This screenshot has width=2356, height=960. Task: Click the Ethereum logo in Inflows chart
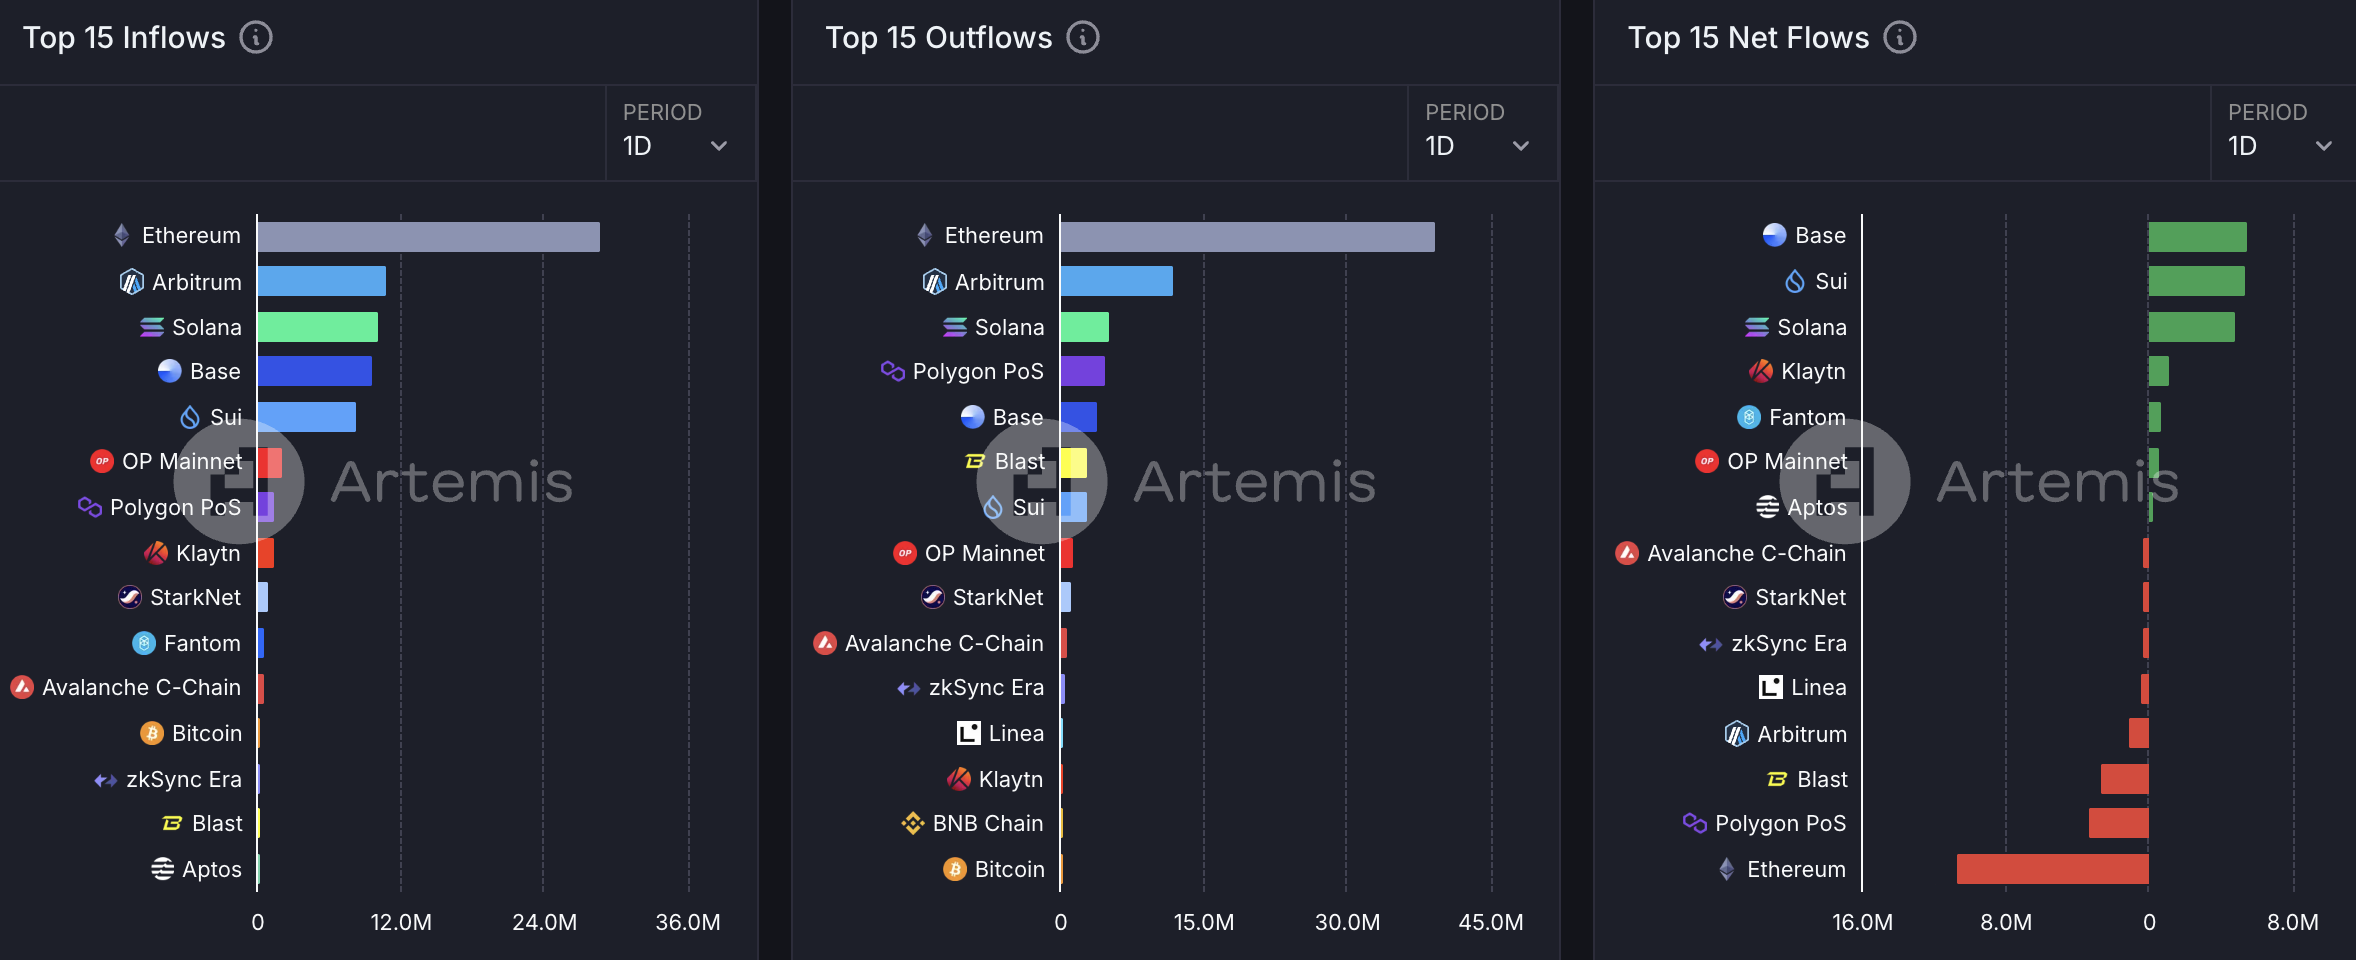[122, 236]
